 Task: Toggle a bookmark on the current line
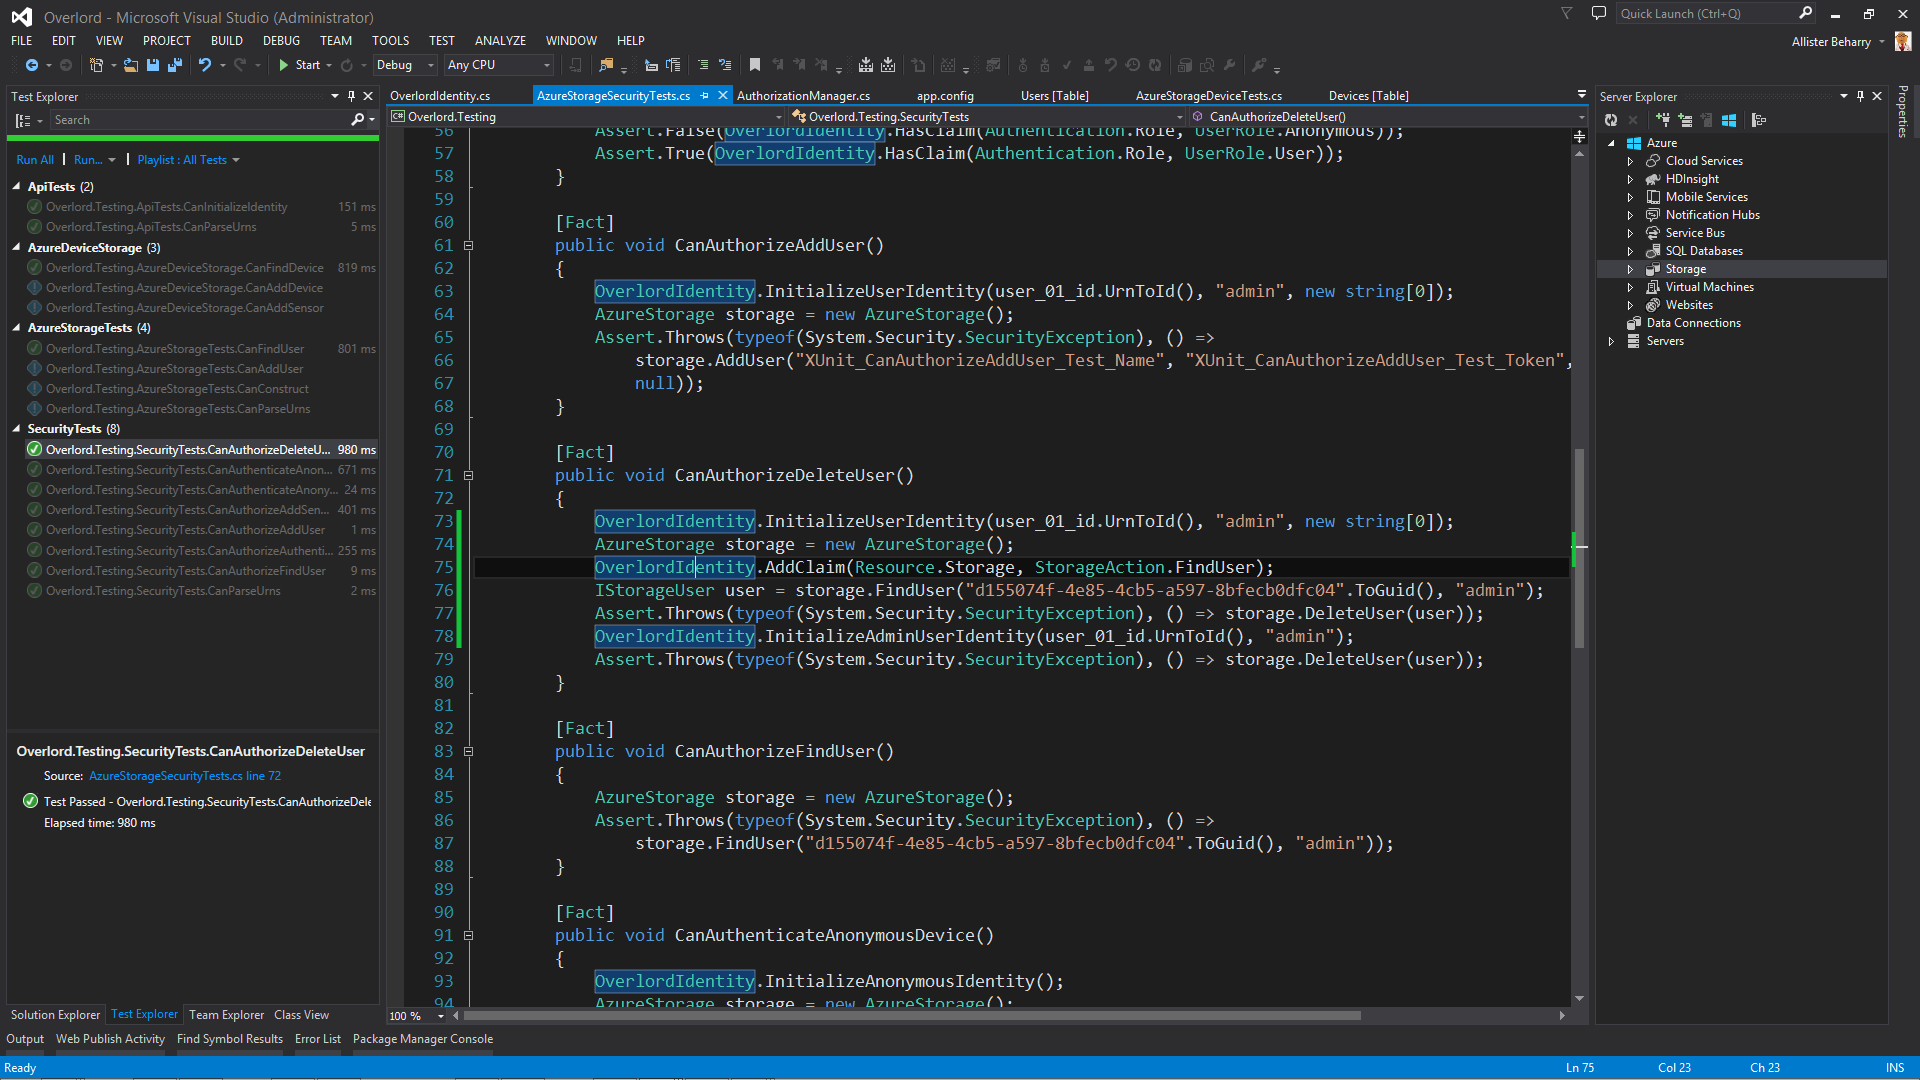pos(755,65)
